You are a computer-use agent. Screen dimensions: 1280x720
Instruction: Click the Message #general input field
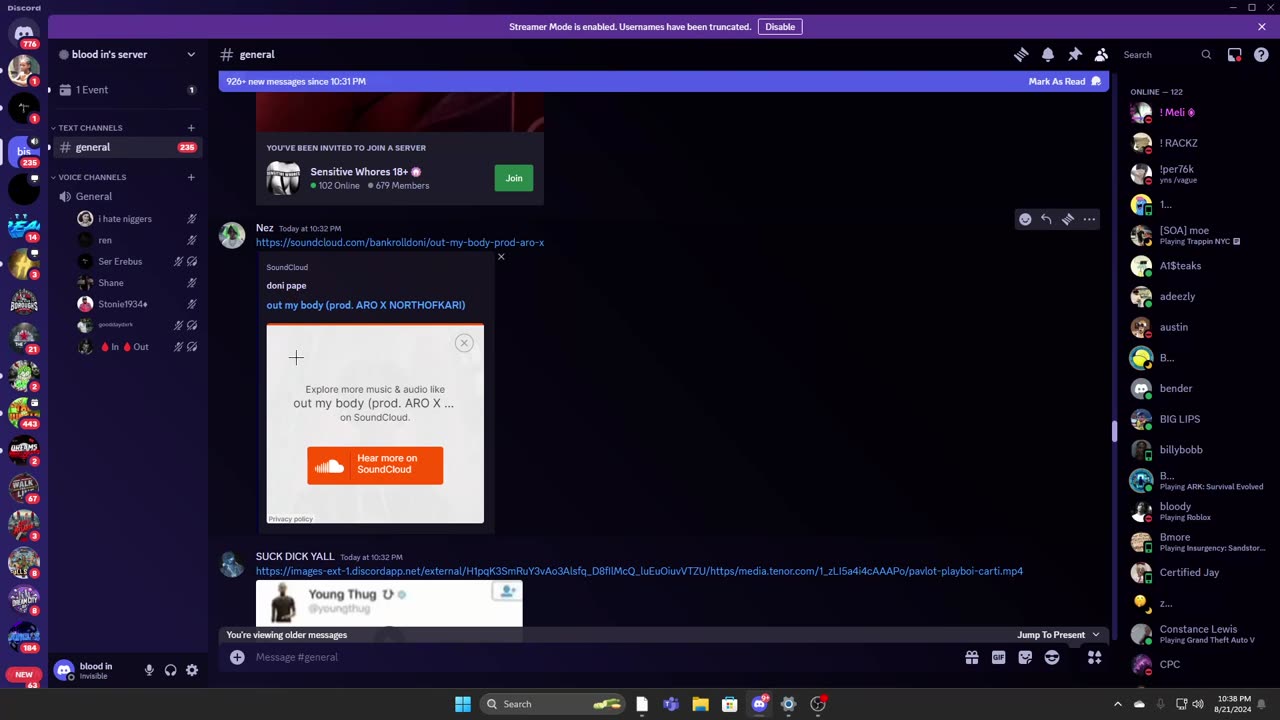point(600,657)
